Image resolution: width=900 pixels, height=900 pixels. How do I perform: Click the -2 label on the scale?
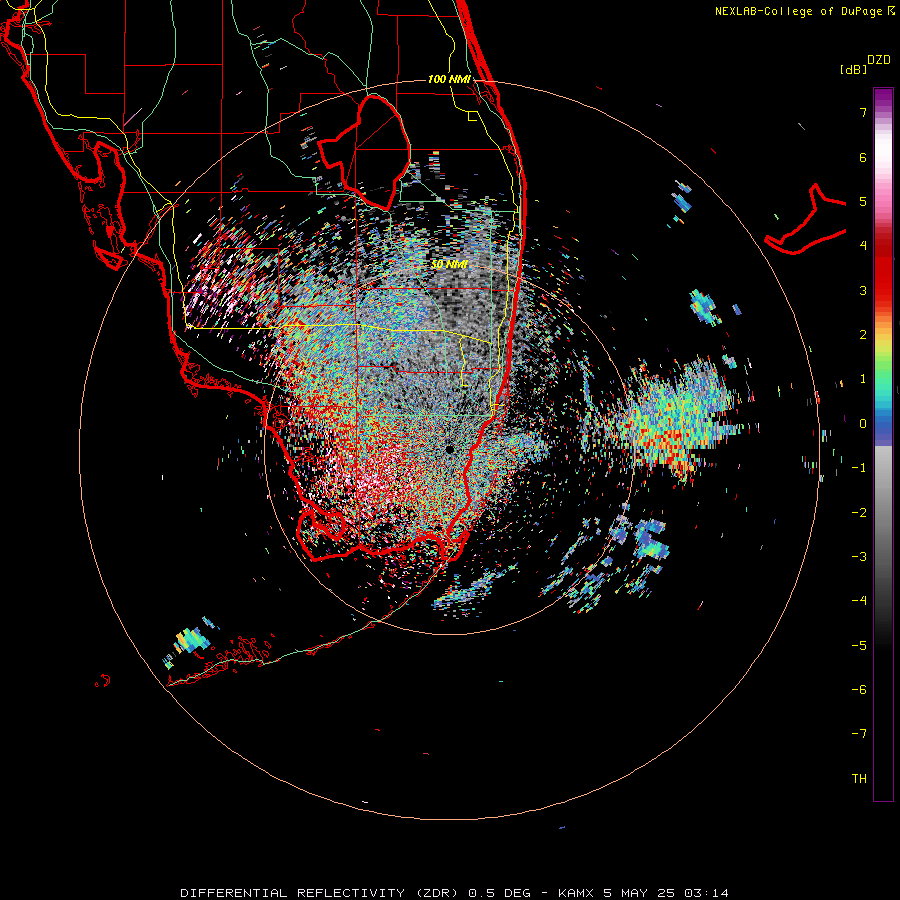(x=859, y=512)
